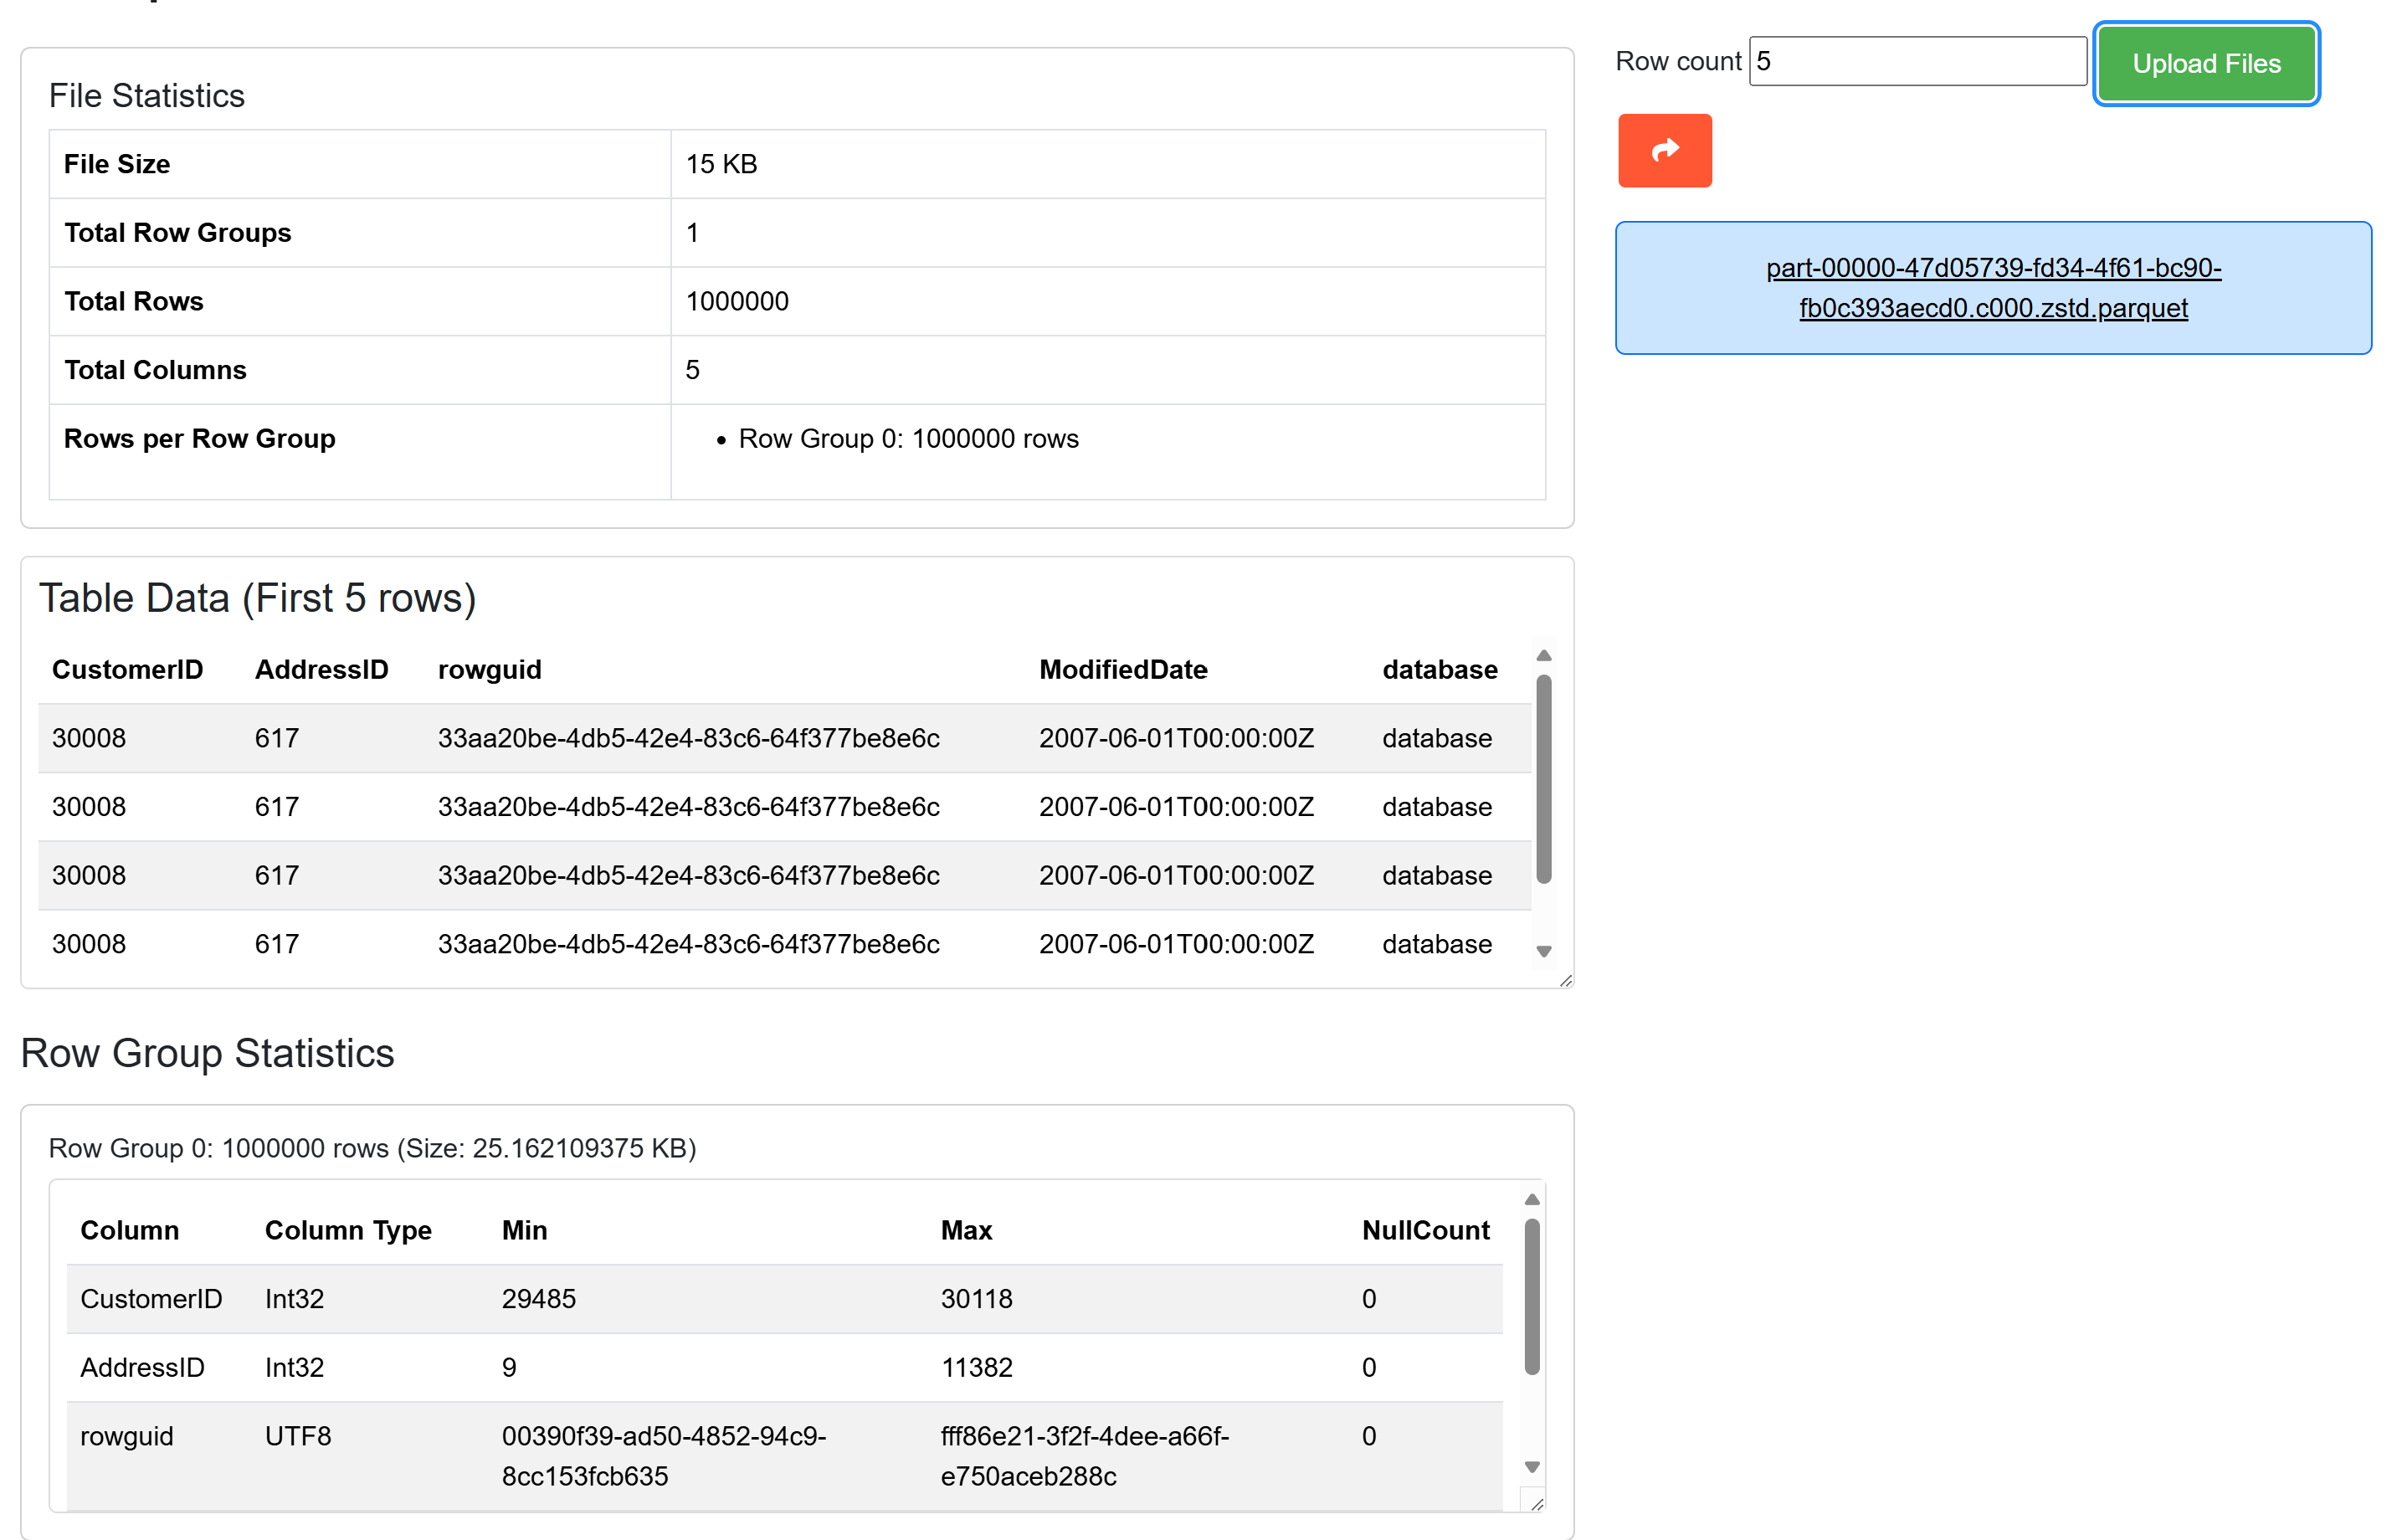This screenshot has height=1540, width=2402.
Task: Open the part-00000 zstd.parquet file link
Action: [x=1993, y=288]
